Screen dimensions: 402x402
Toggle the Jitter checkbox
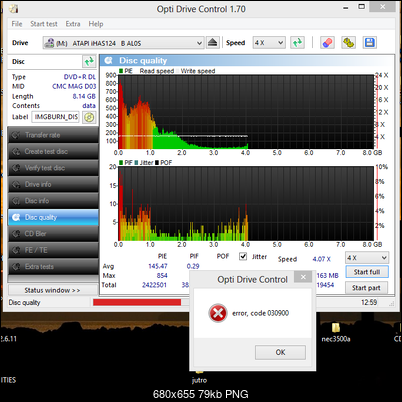click(243, 256)
